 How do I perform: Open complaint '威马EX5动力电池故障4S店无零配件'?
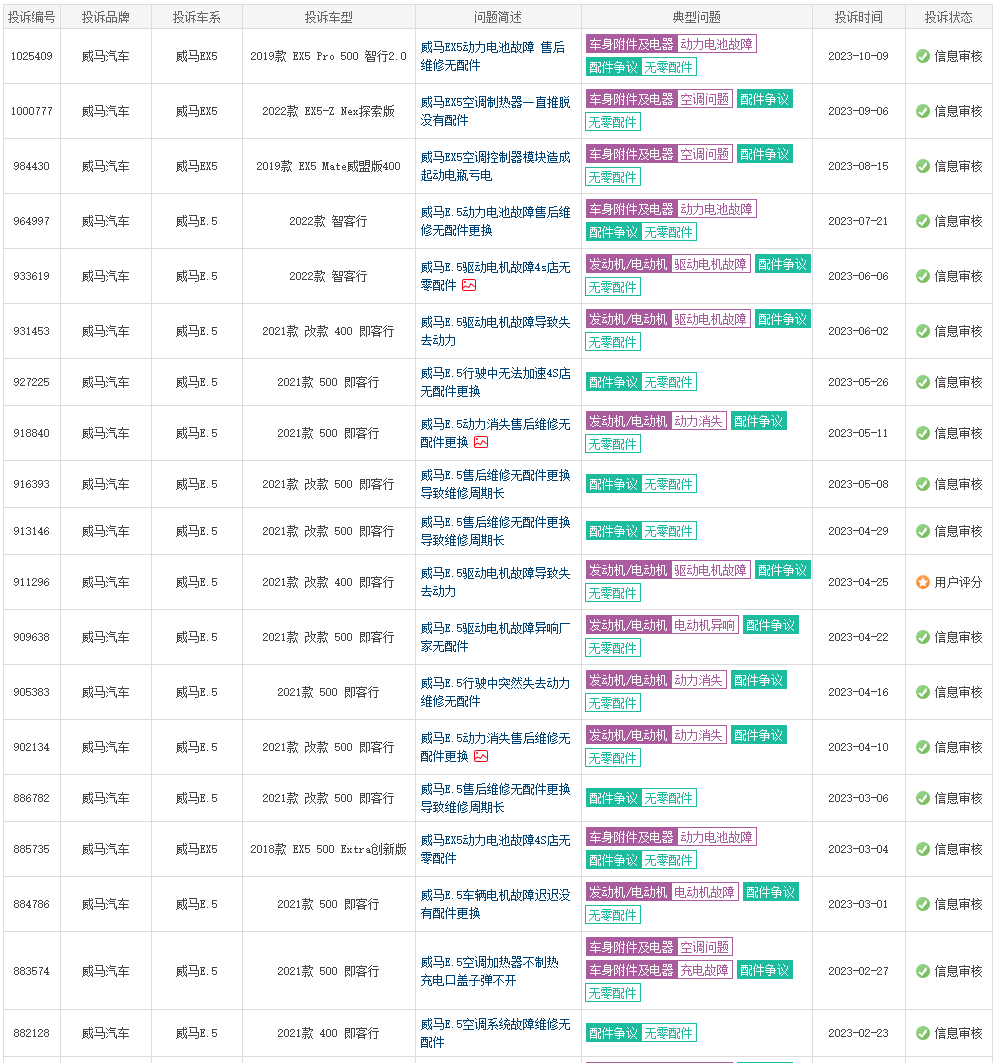pos(495,849)
